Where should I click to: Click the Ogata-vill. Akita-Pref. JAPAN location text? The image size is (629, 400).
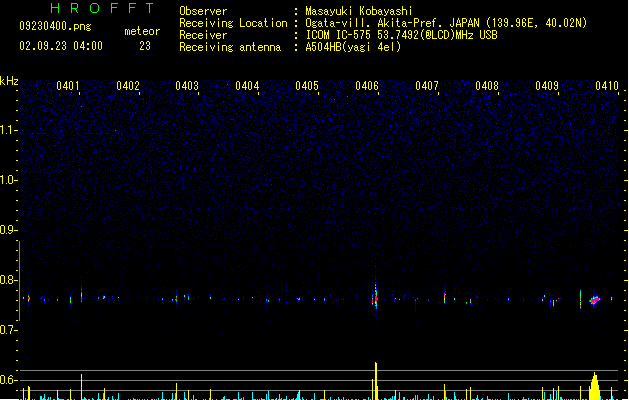pyautogui.click(x=446, y=23)
